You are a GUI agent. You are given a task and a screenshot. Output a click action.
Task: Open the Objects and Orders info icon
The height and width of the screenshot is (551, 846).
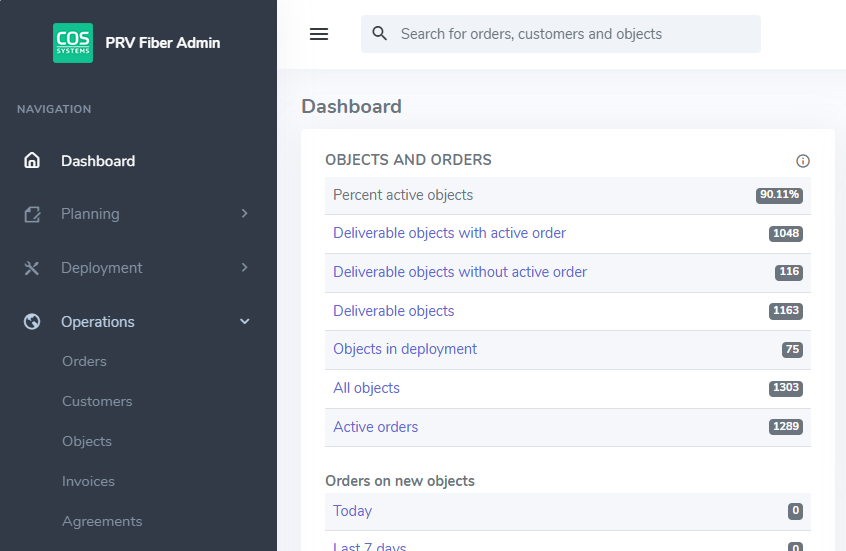click(x=803, y=161)
